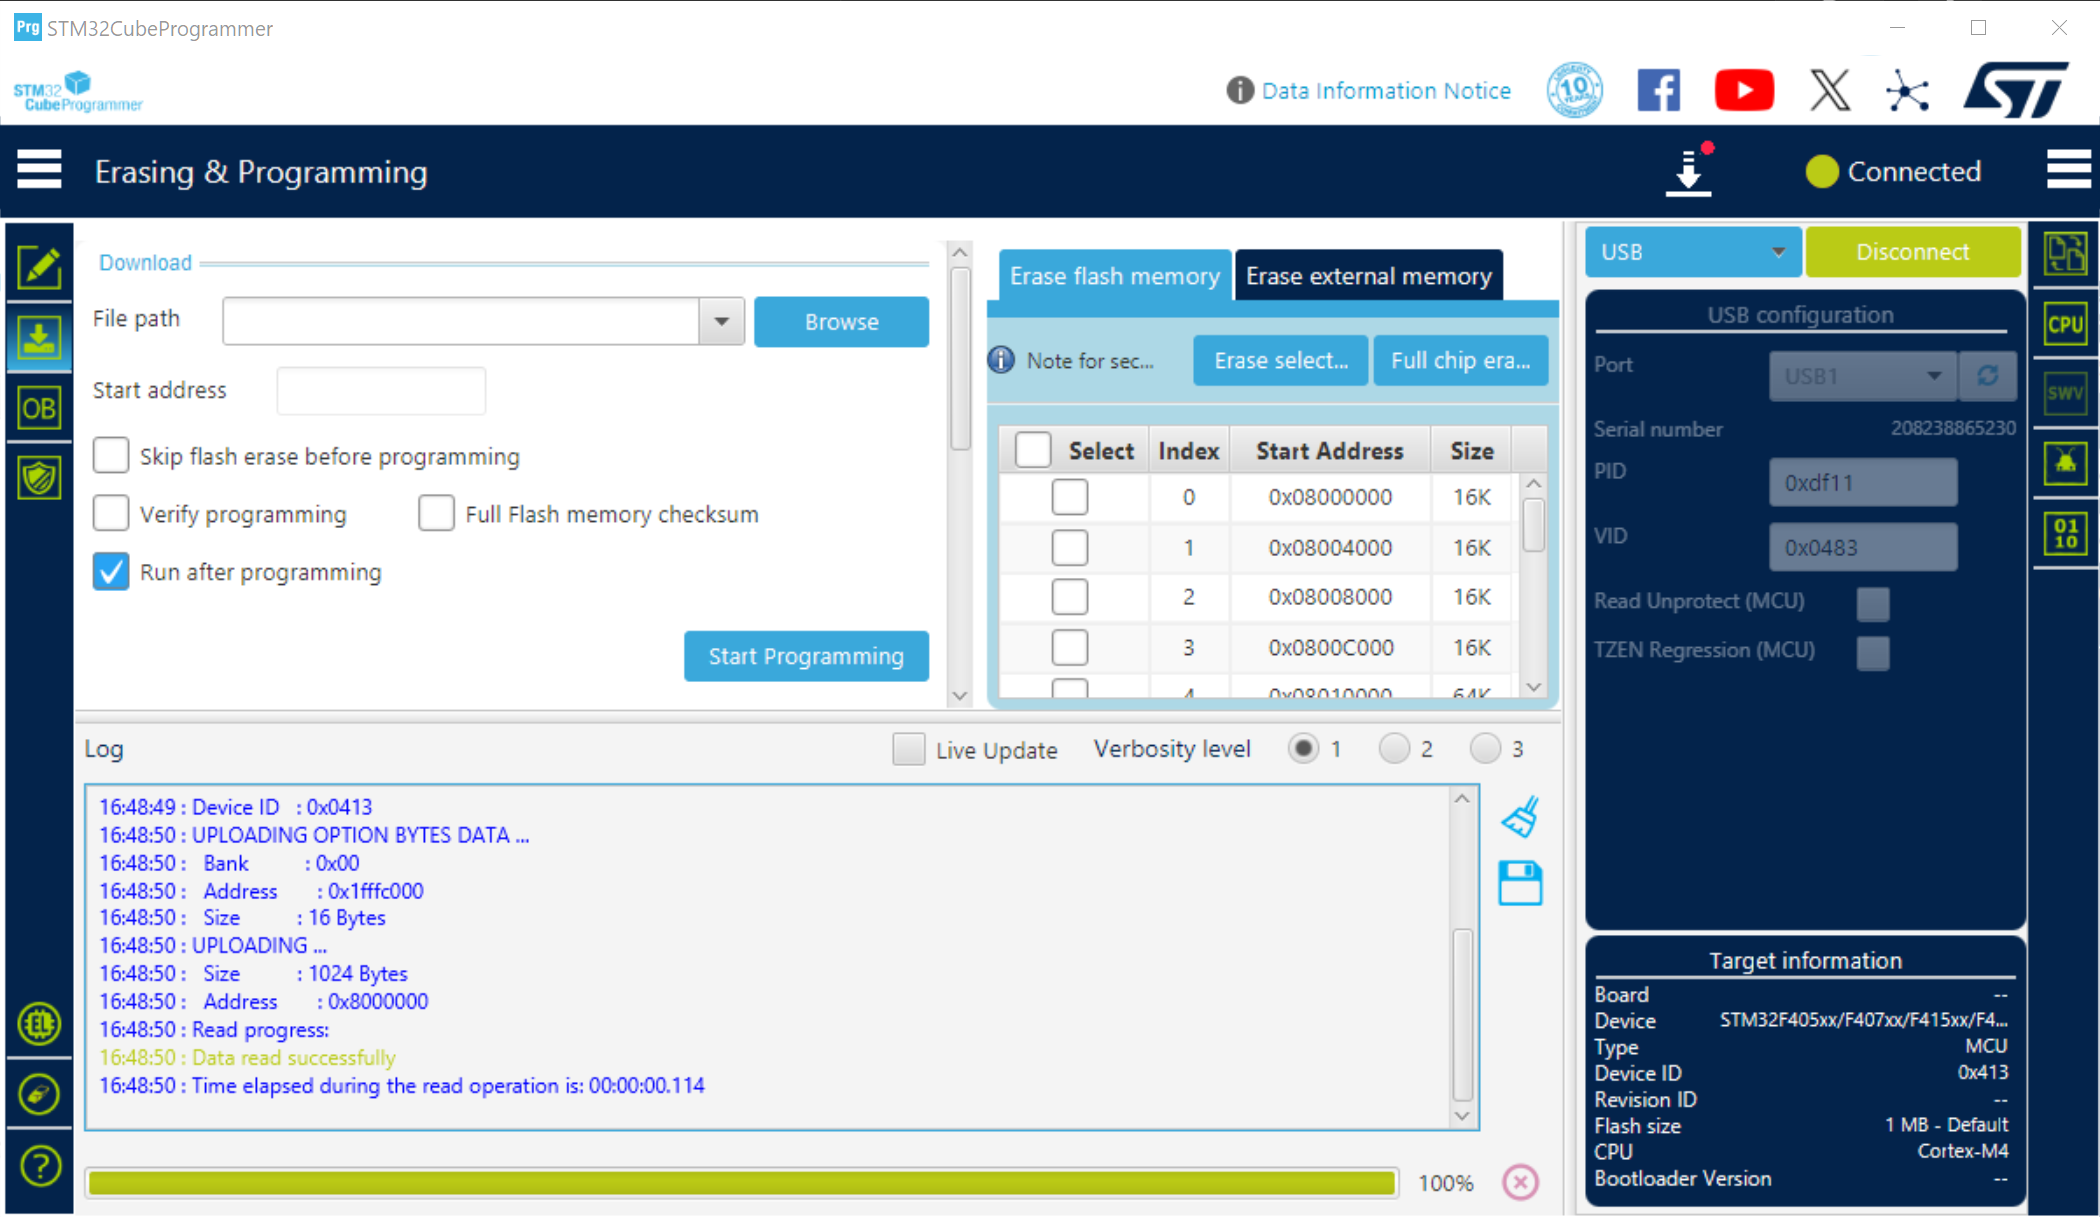Enable Full Flash memory checksum
The image size is (2100, 1217).
point(436,514)
